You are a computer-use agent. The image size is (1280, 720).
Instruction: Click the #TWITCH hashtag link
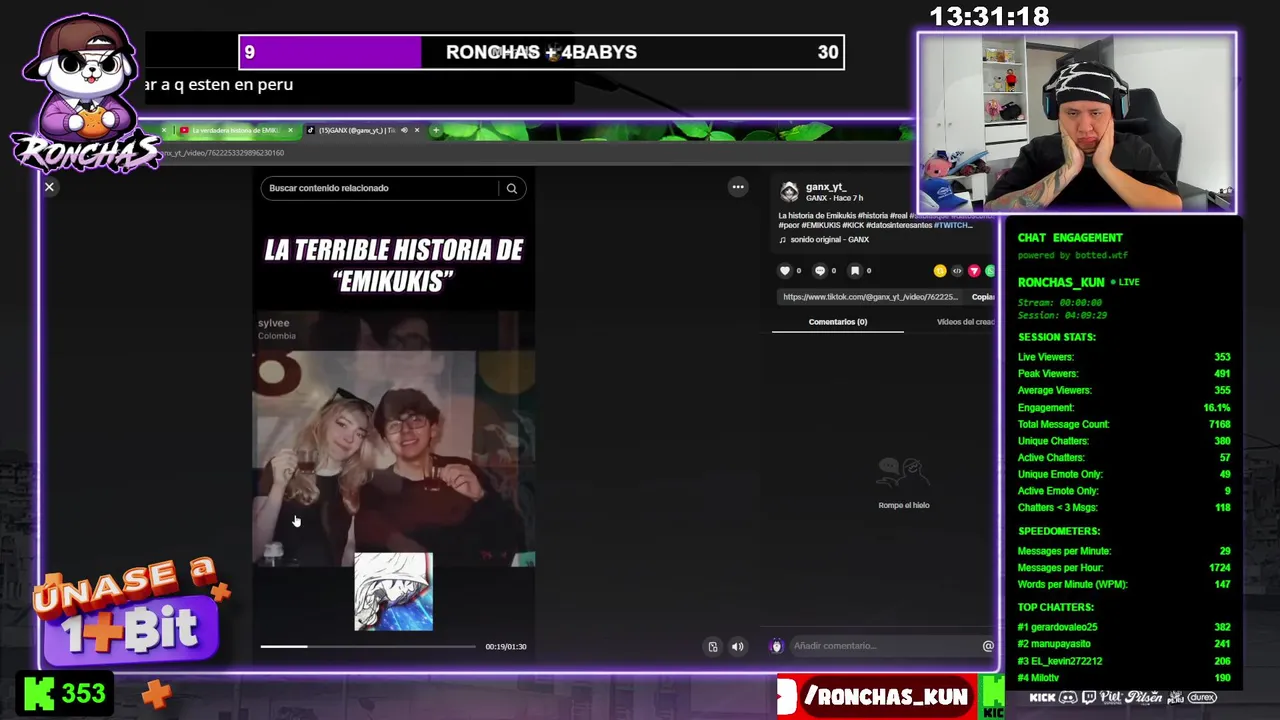953,226
